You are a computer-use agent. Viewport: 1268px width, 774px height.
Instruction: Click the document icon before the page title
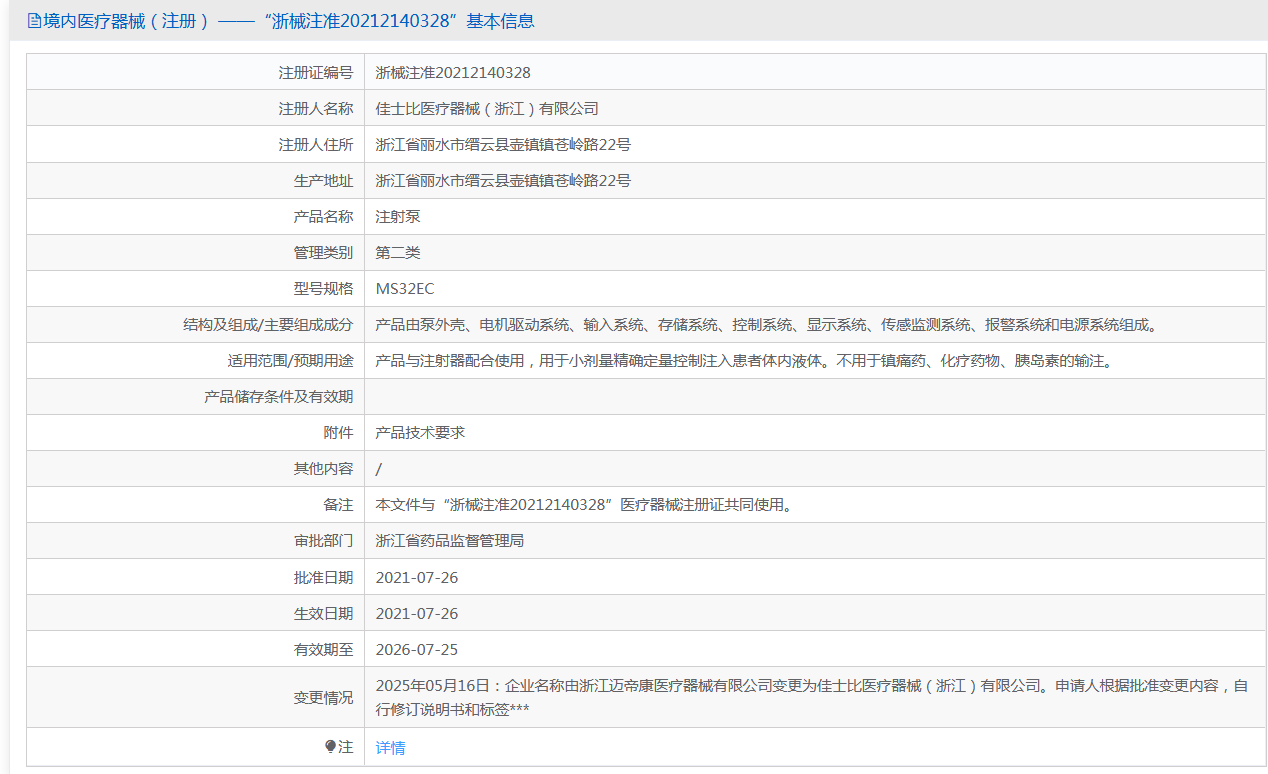tap(34, 21)
